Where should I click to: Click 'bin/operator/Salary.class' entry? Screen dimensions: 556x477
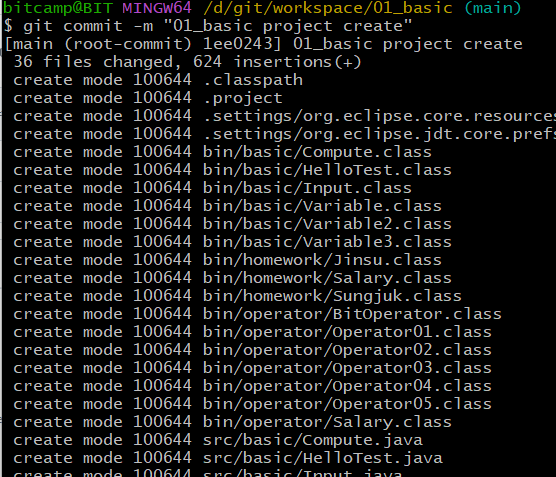(x=327, y=422)
